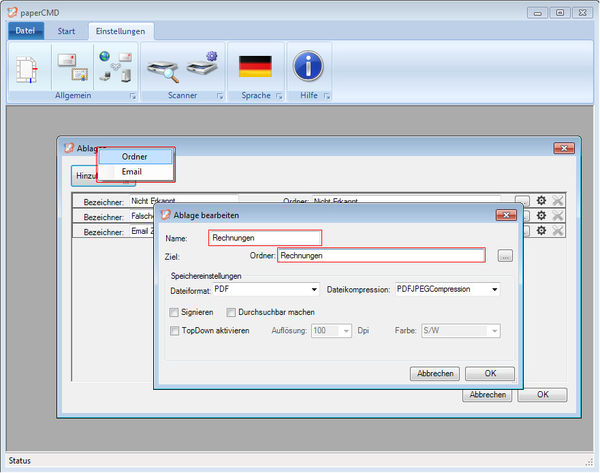The height and width of the screenshot is (473, 600).
Task: Expand Allgemein group dialog launcher
Action: [132, 96]
